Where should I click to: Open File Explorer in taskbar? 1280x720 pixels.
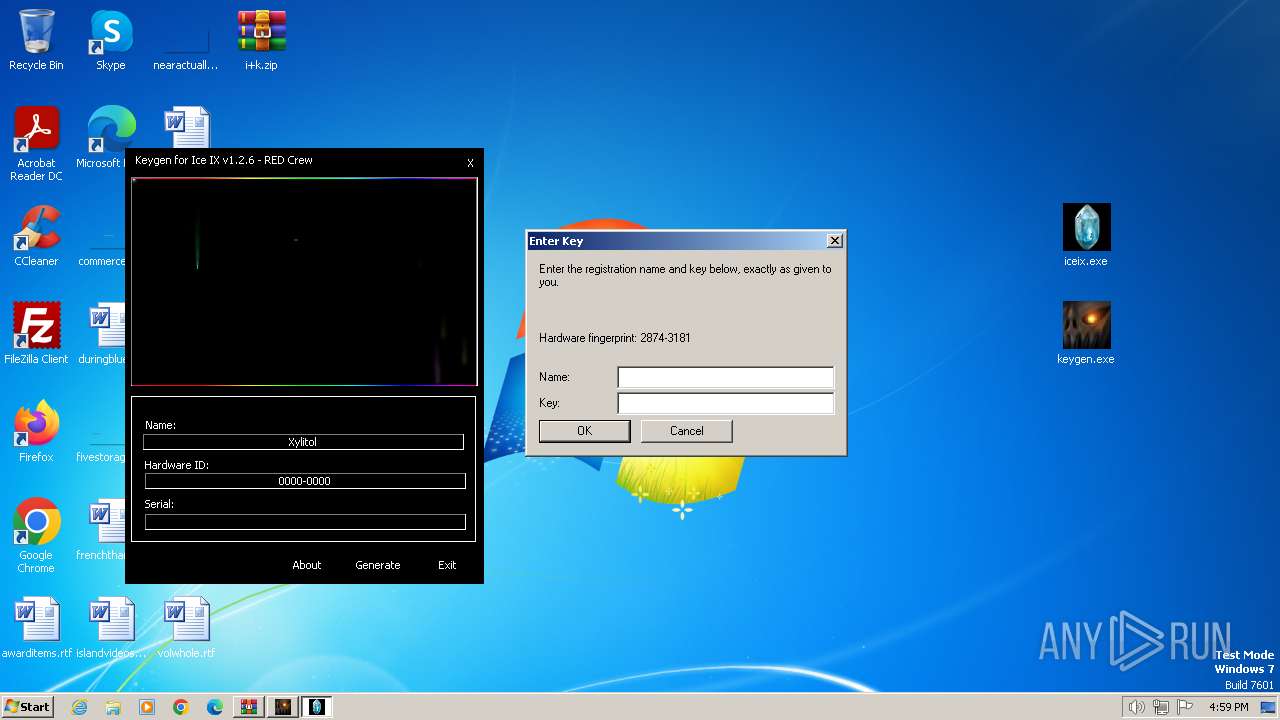tap(113, 707)
